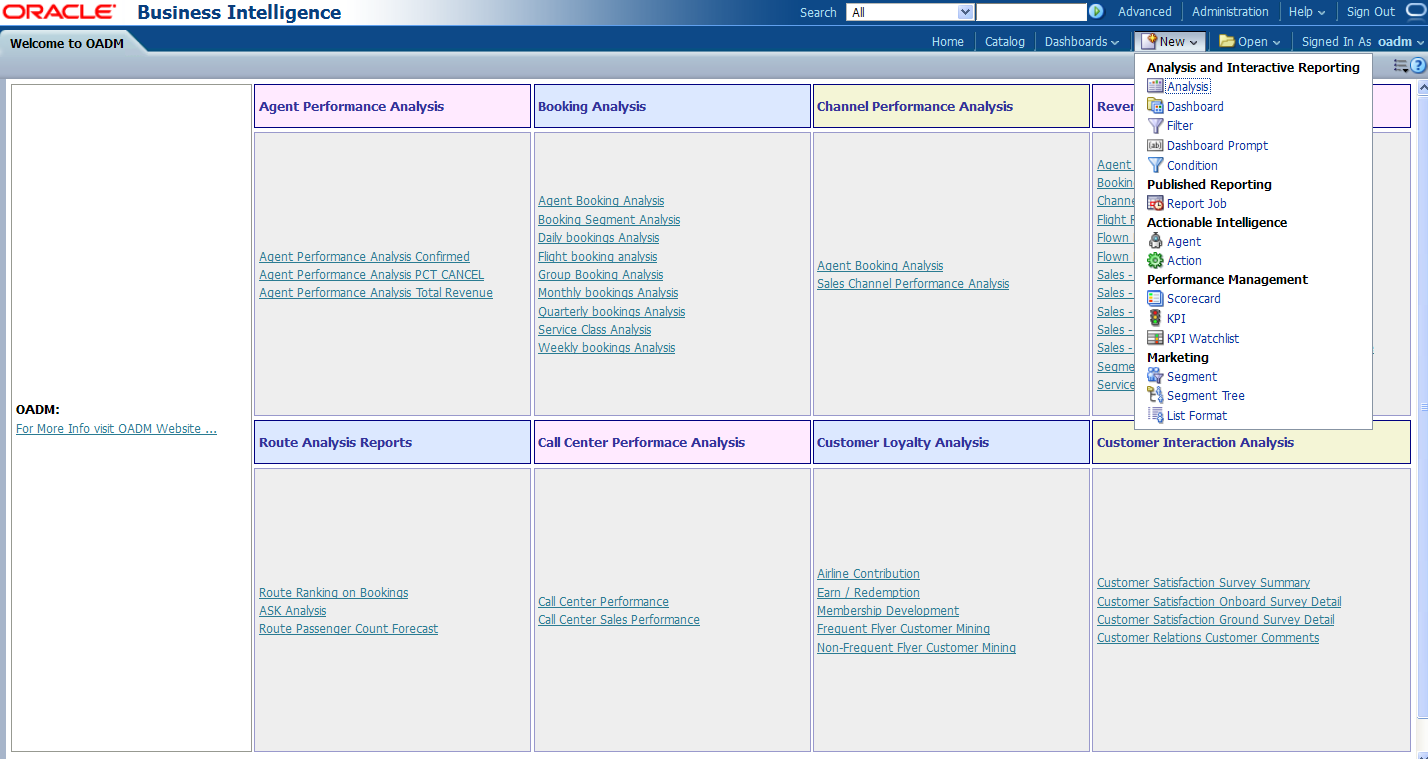1428x759 pixels.
Task: Open the Help dropdown menu
Action: tap(1306, 12)
